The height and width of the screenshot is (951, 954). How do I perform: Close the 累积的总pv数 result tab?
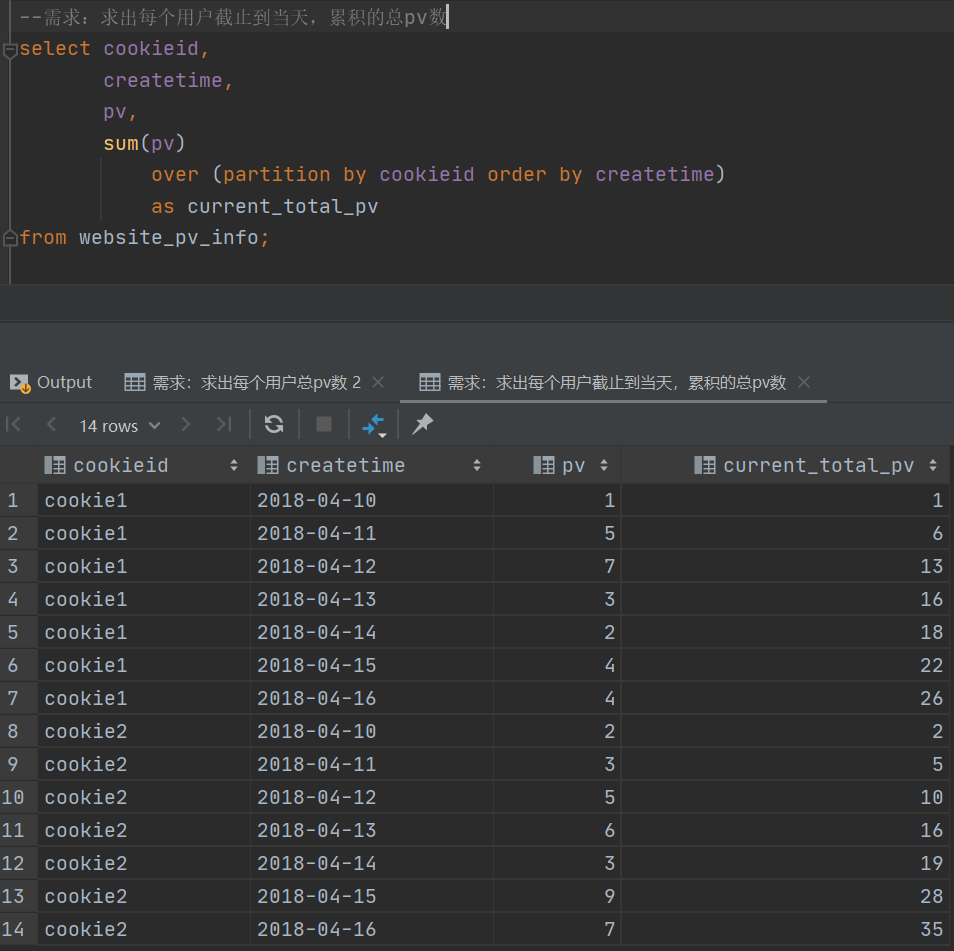point(804,382)
